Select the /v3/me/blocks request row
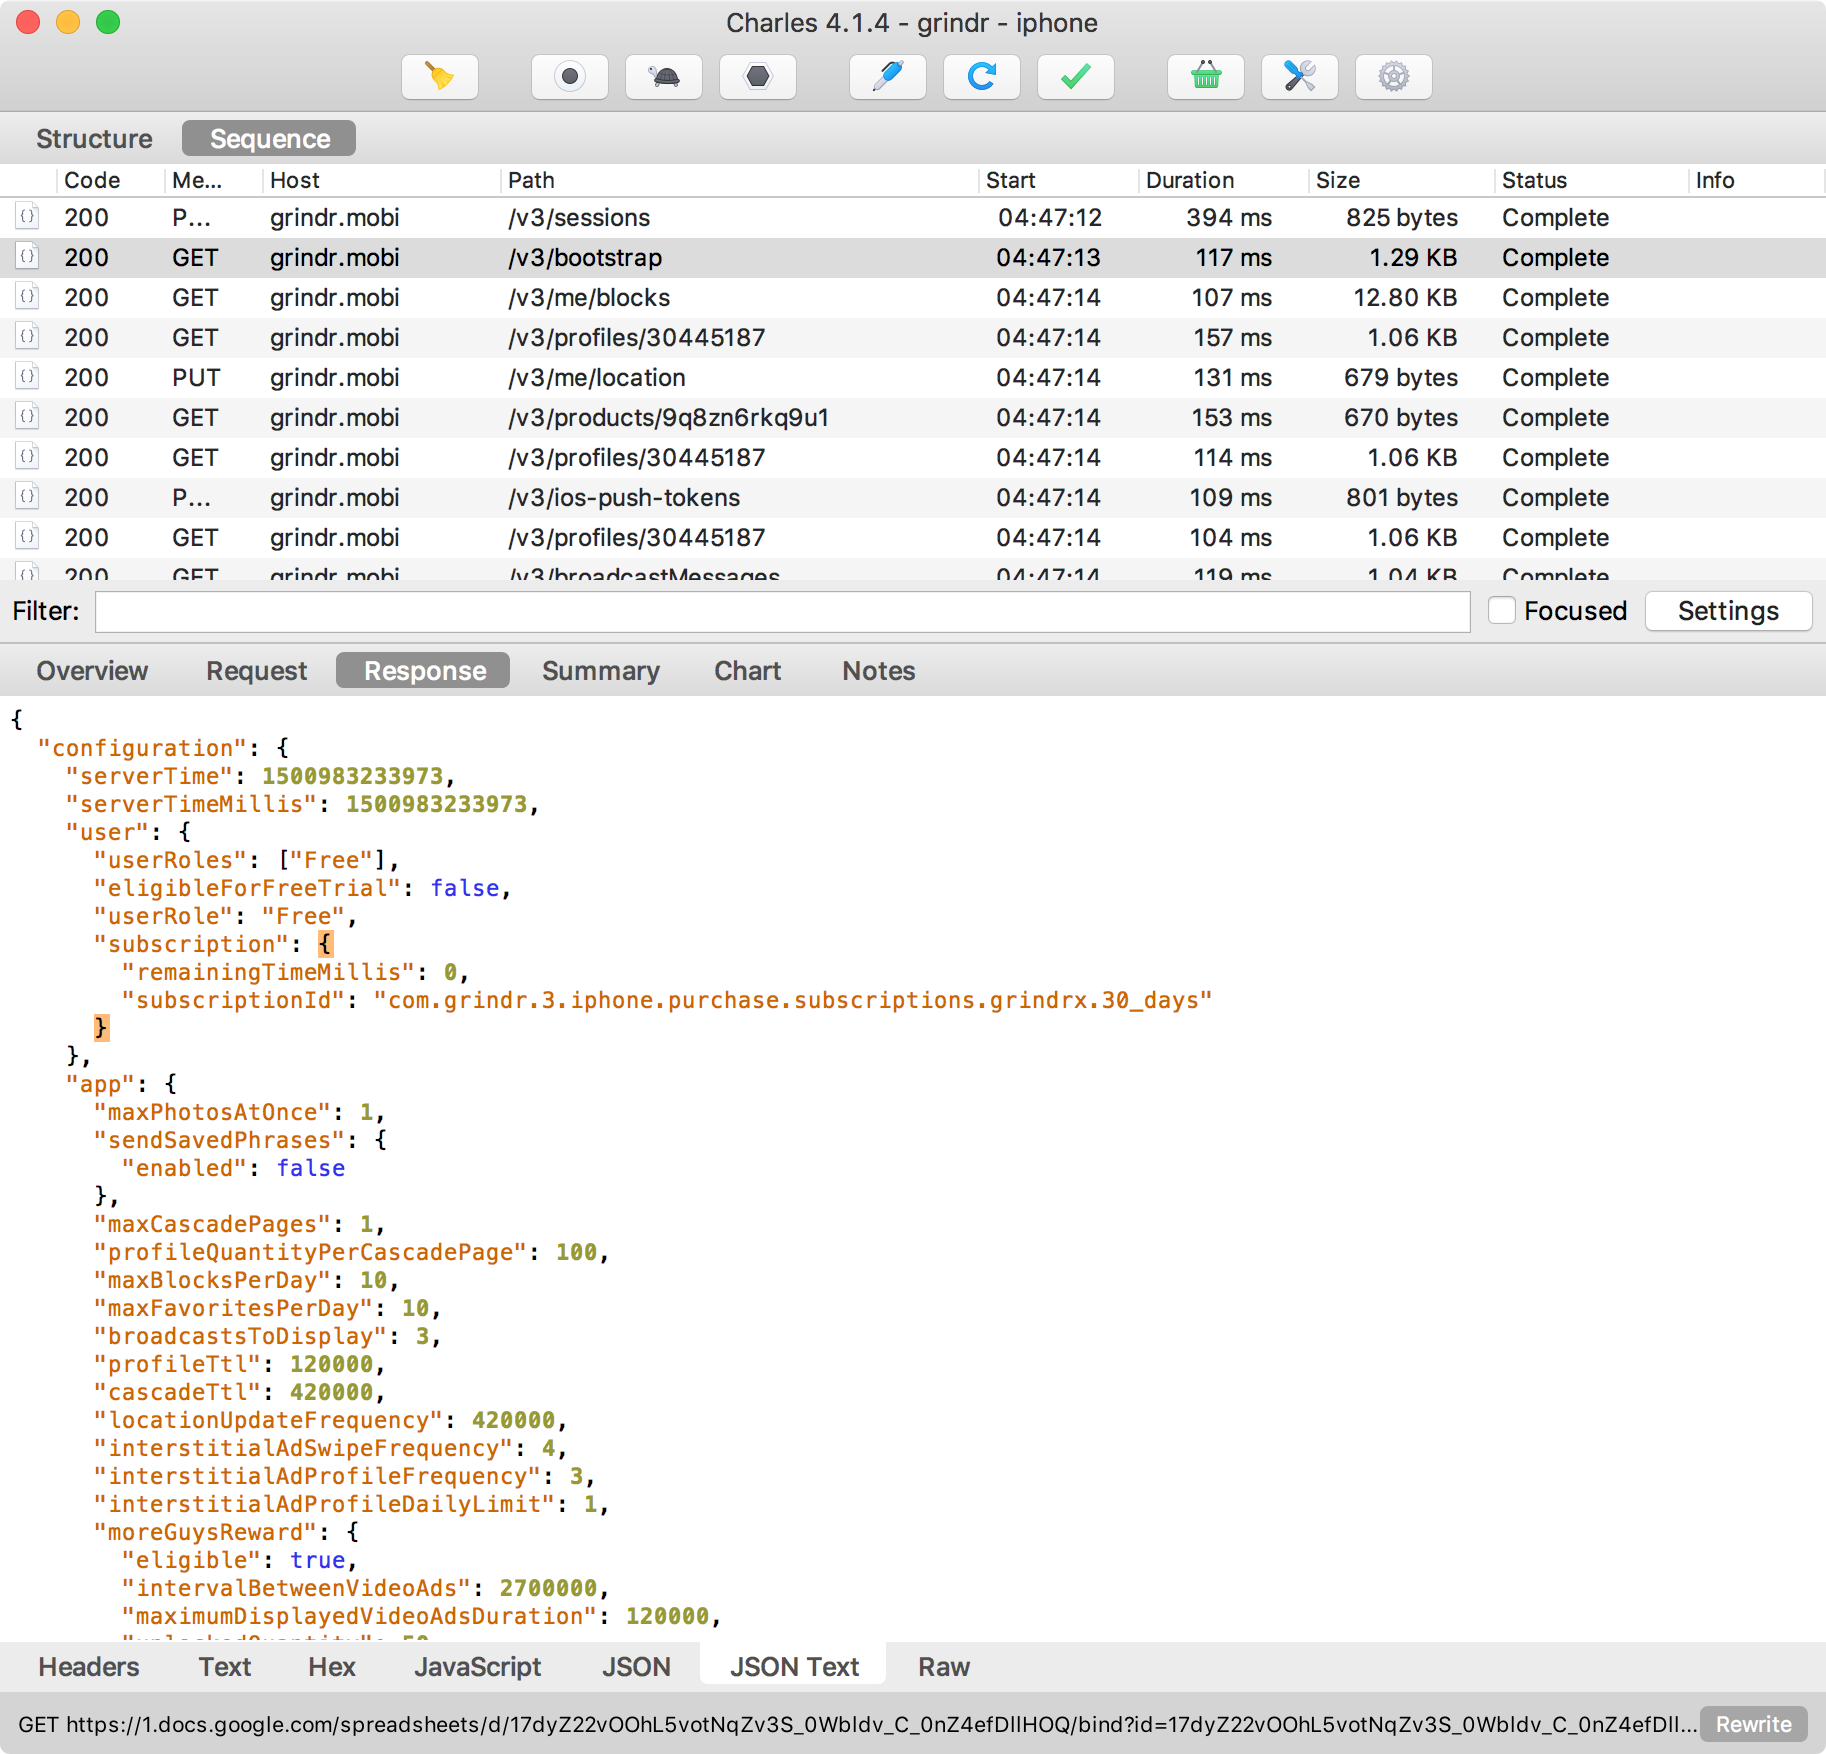The height and width of the screenshot is (1754, 1826). pos(912,297)
